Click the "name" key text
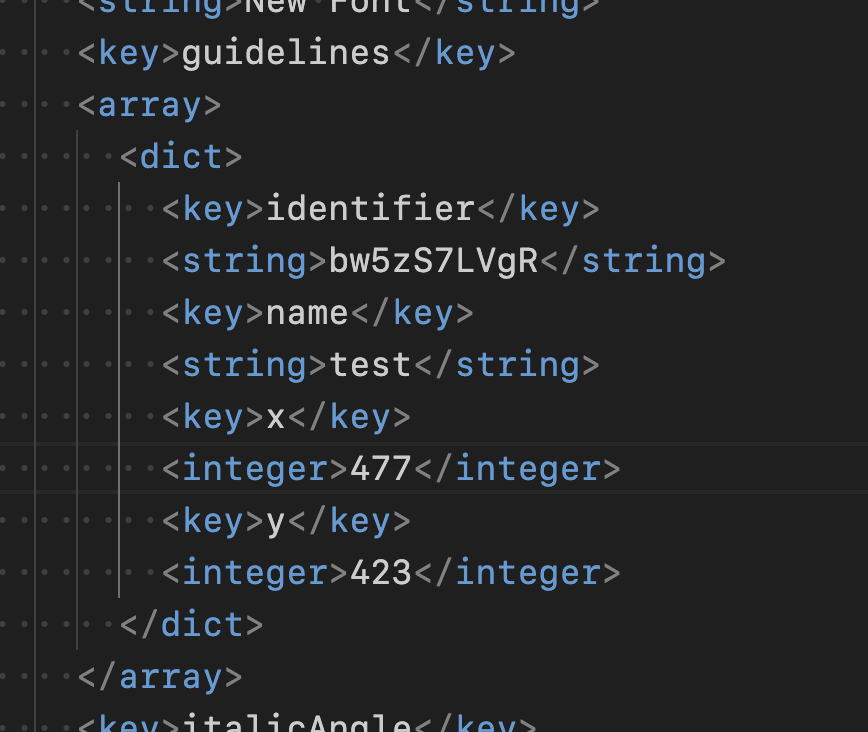Screen dimensions: 868x732 tap(307, 313)
